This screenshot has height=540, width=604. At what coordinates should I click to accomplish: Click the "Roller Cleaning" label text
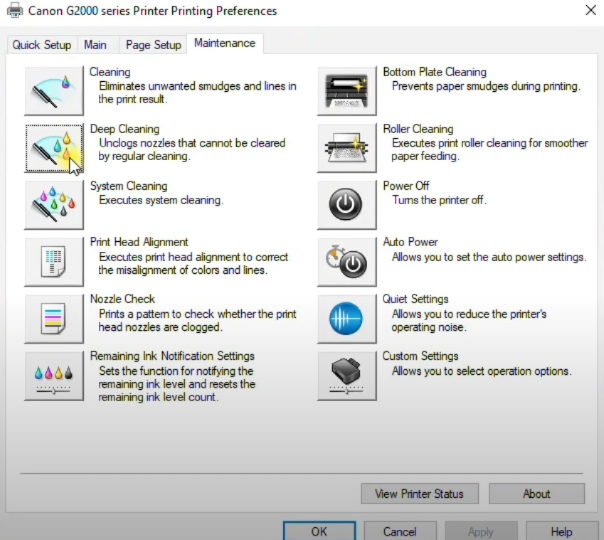[x=418, y=129]
